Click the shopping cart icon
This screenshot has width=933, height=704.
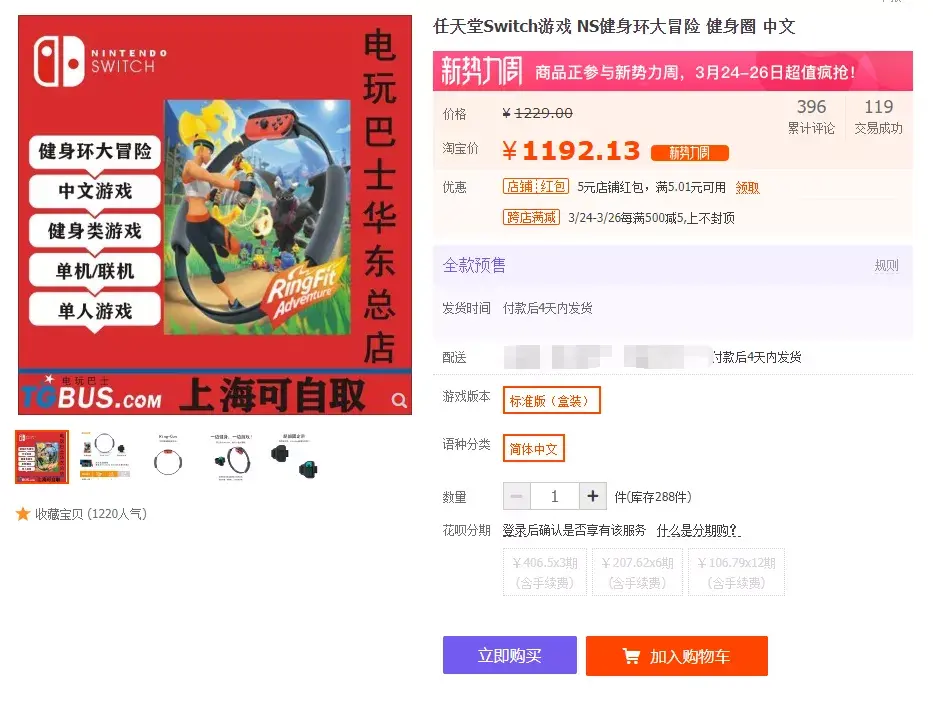(631, 656)
